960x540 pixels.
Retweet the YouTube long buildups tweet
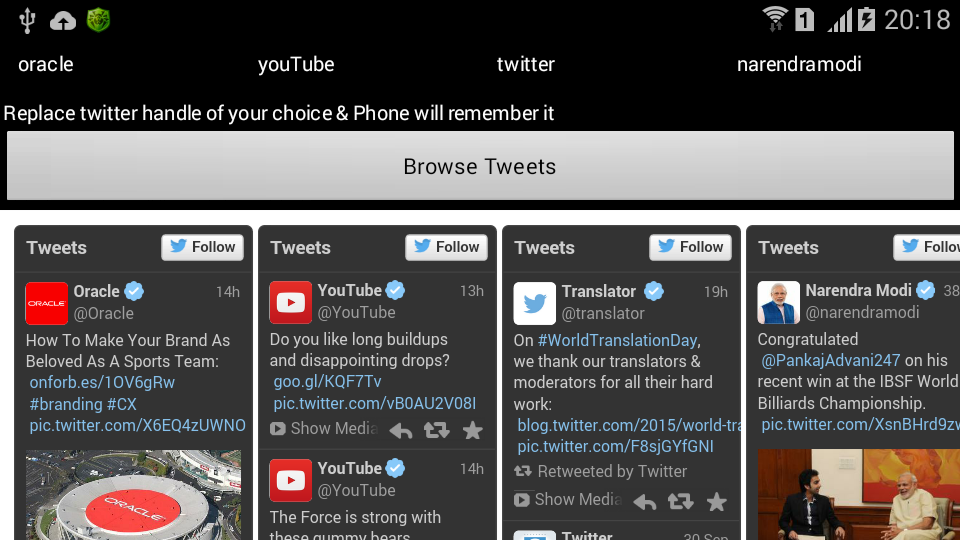coord(437,430)
